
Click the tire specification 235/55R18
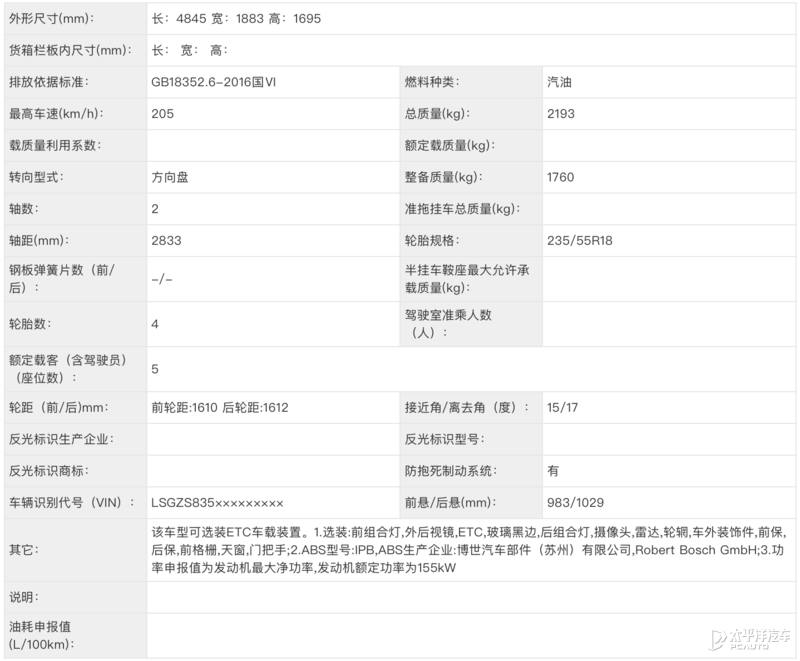tap(579, 241)
